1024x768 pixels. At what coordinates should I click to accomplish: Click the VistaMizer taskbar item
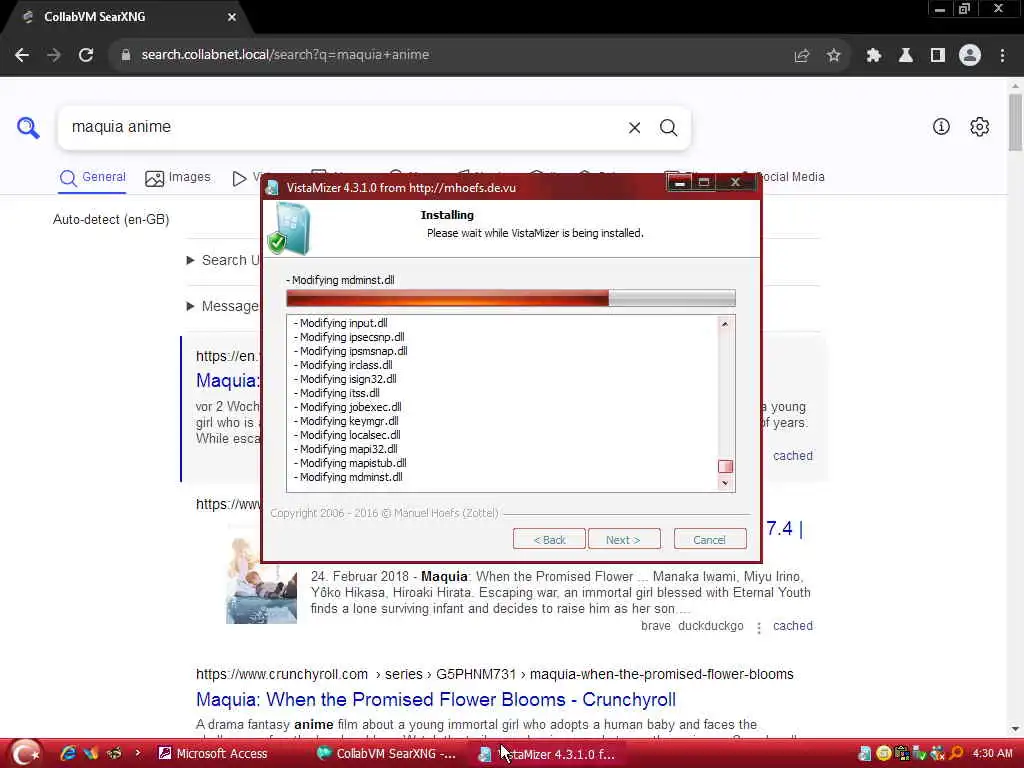[x=549, y=754]
